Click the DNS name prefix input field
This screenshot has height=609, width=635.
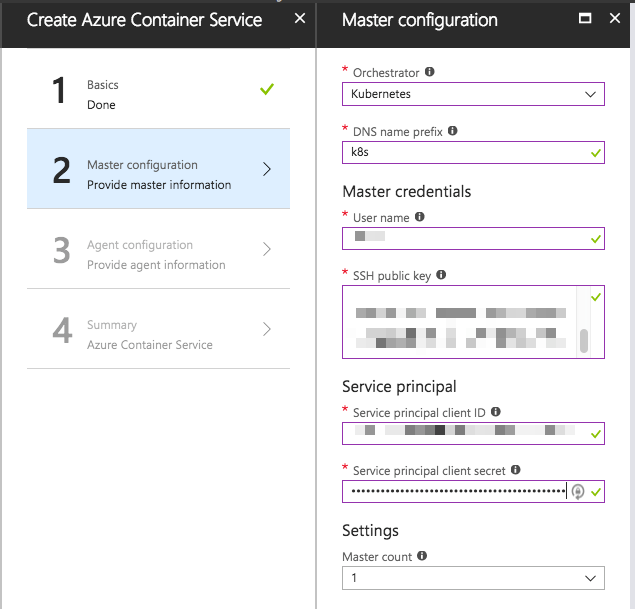(x=465, y=152)
